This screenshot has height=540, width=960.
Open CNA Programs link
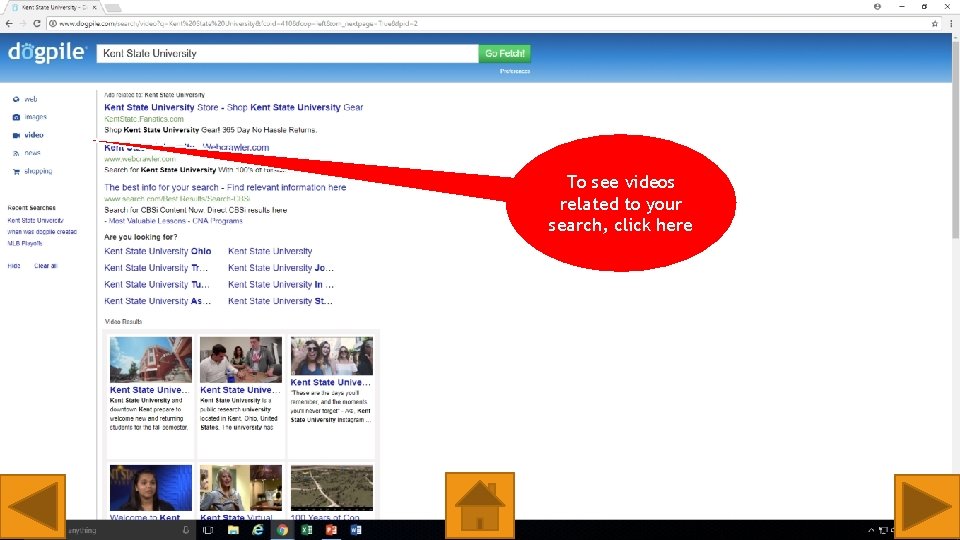(x=217, y=221)
